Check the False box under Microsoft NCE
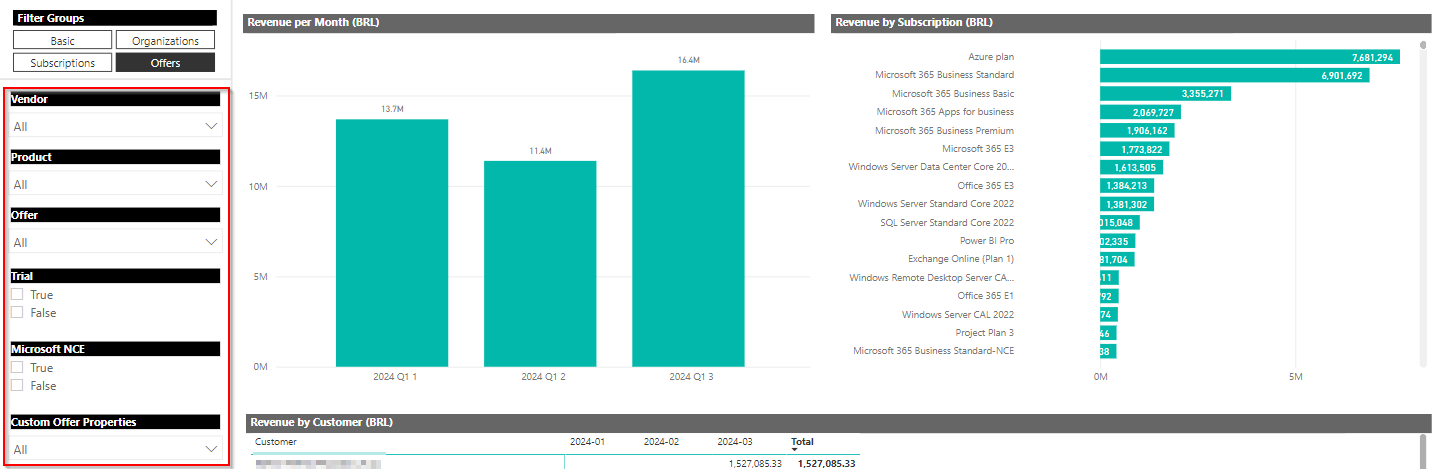This screenshot has height=469, width=1444. 17,386
